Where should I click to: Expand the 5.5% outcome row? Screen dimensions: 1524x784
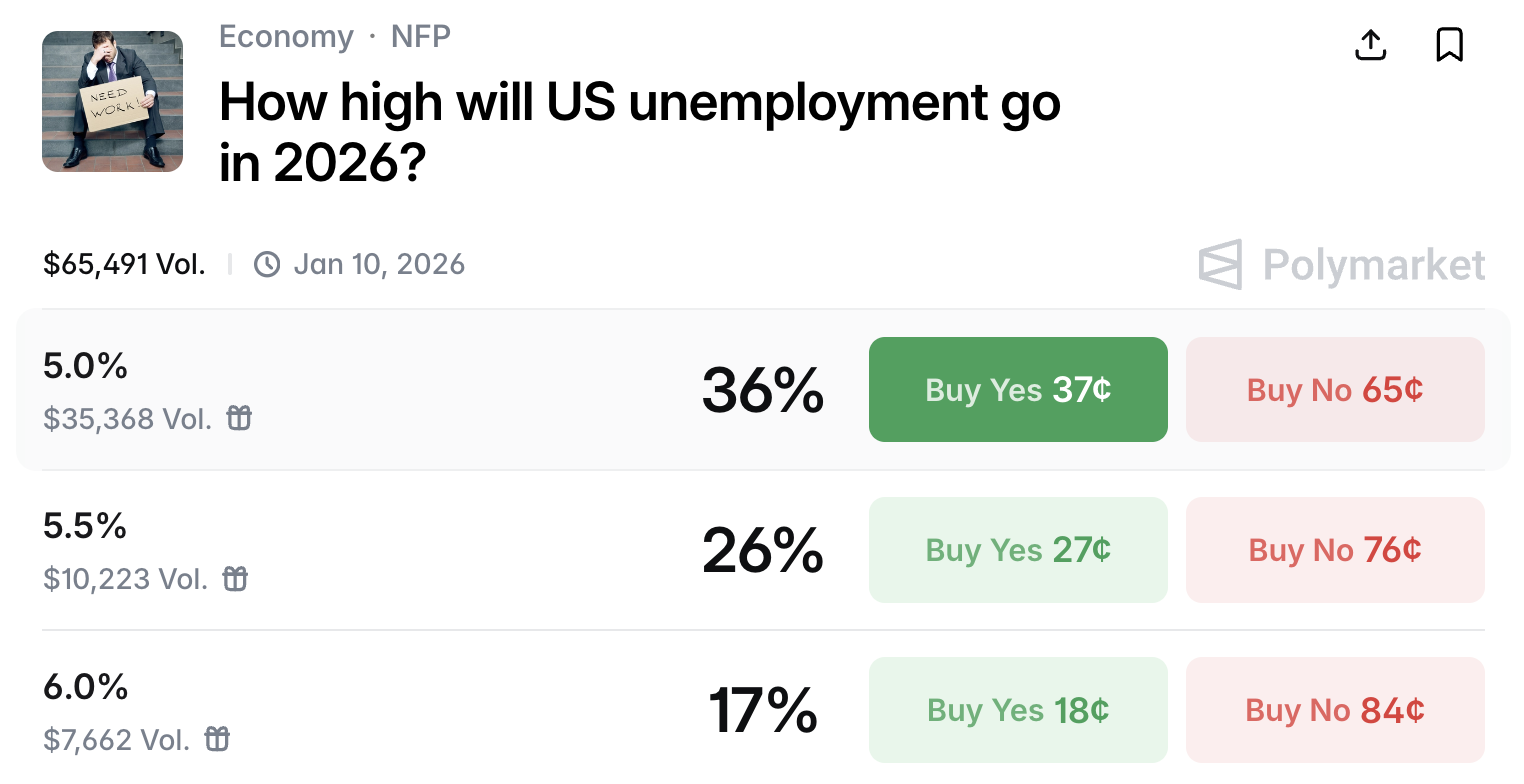400,550
